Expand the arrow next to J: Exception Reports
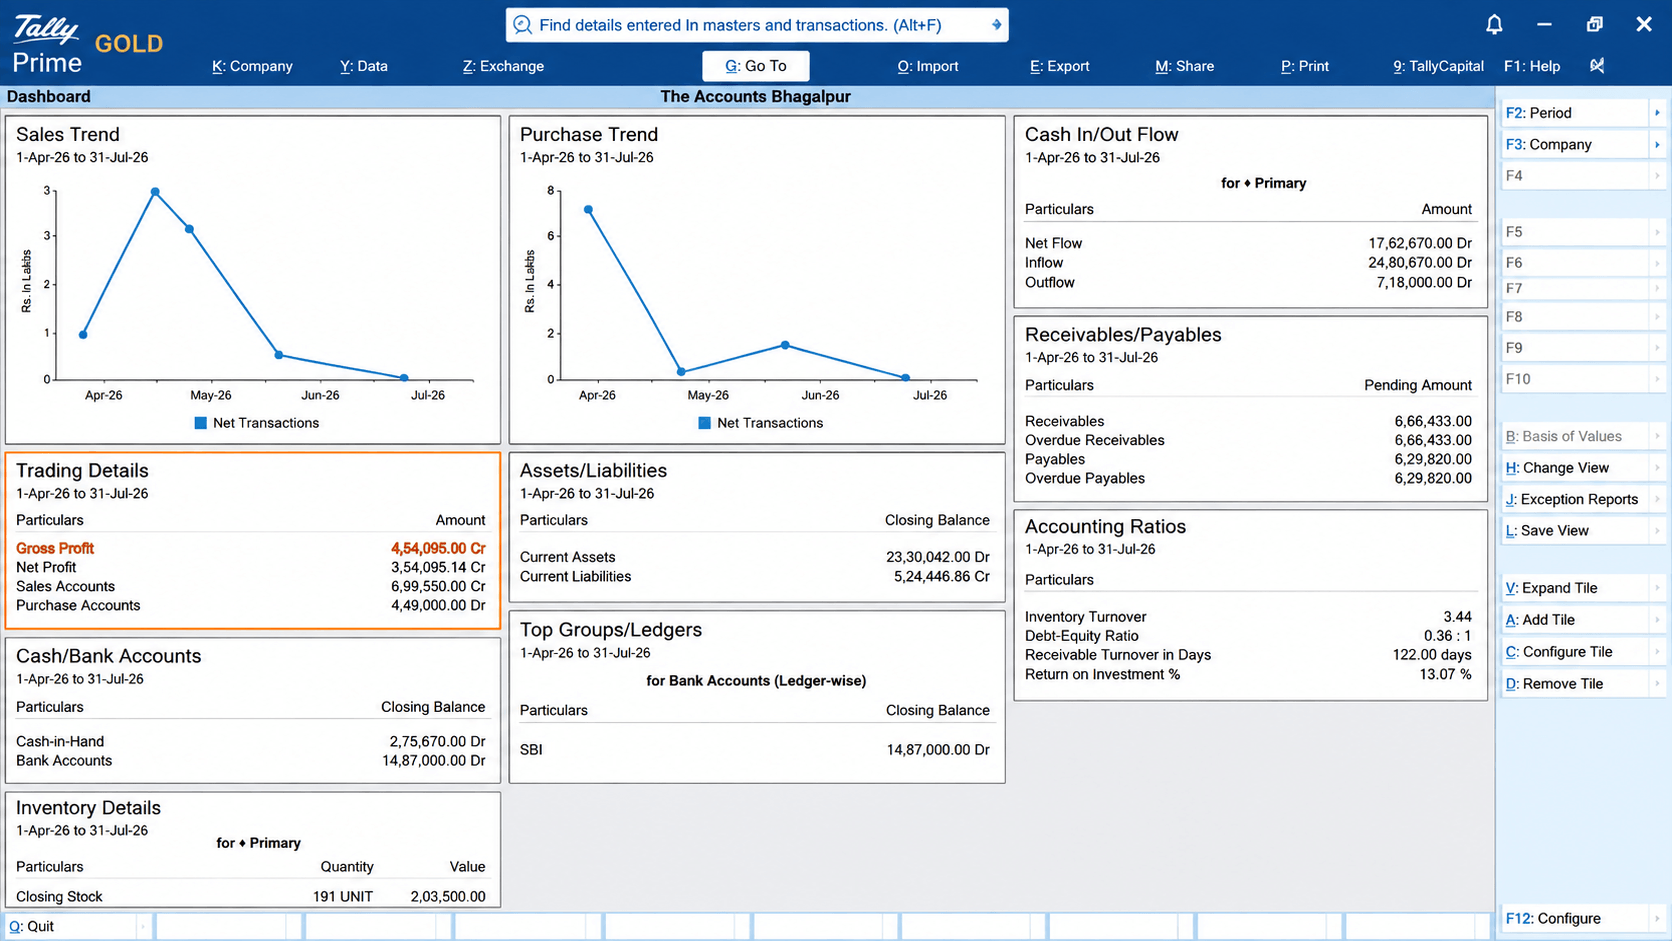The width and height of the screenshot is (1672, 941). pyautogui.click(x=1657, y=499)
